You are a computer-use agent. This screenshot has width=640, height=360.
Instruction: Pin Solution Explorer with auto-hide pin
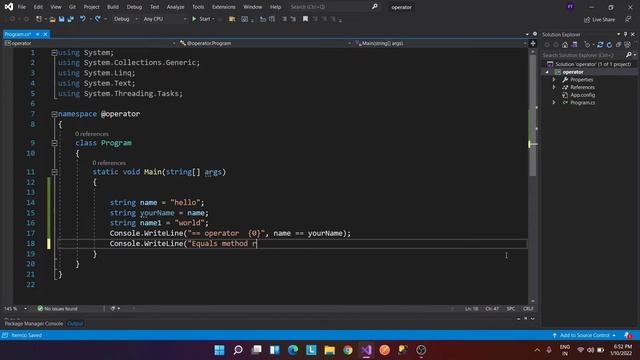tap(625, 35)
